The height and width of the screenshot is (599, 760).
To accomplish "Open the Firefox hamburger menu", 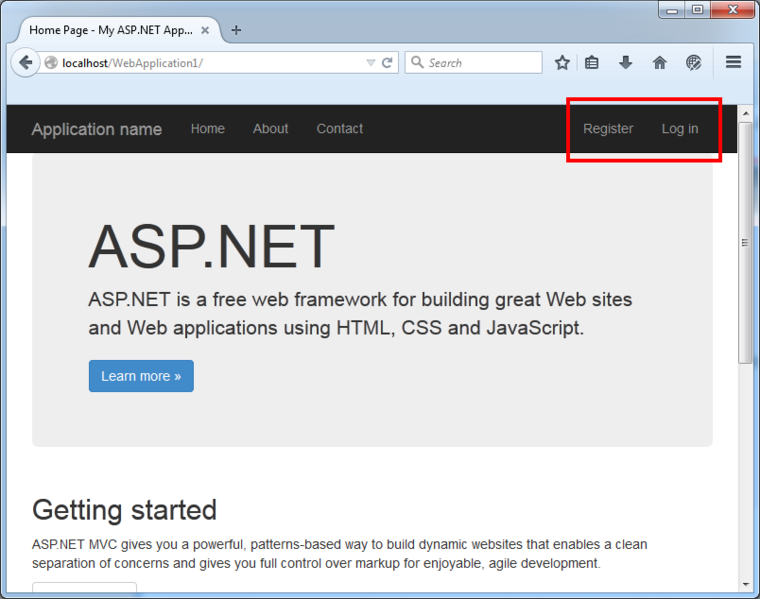I will tap(733, 62).
